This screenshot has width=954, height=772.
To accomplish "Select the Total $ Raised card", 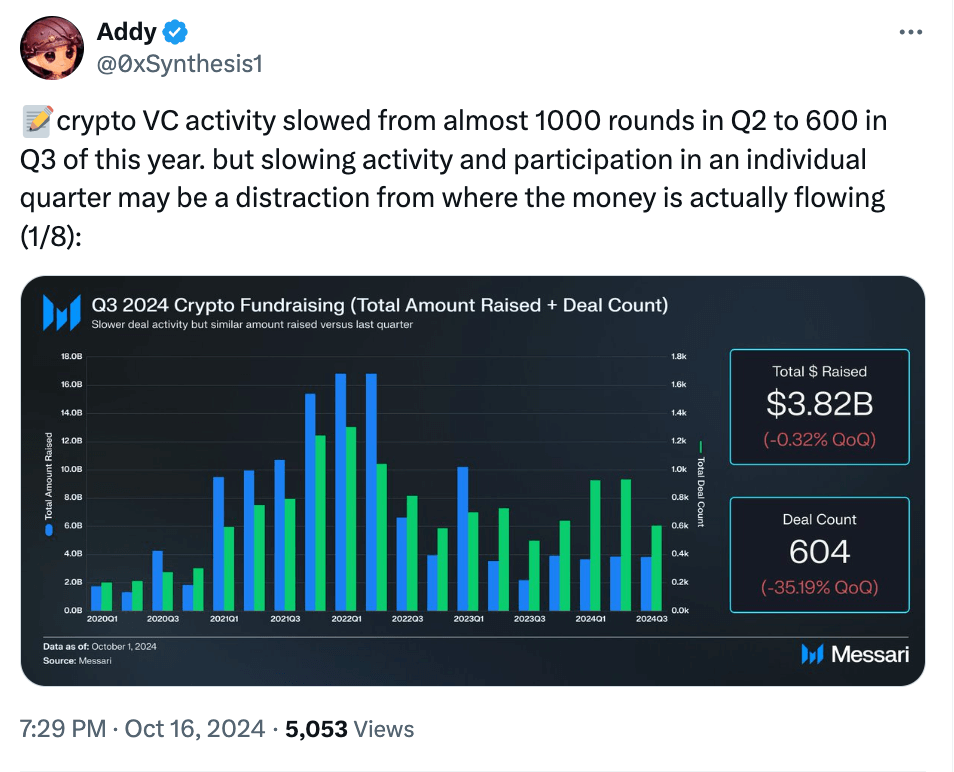I will pos(819,406).
